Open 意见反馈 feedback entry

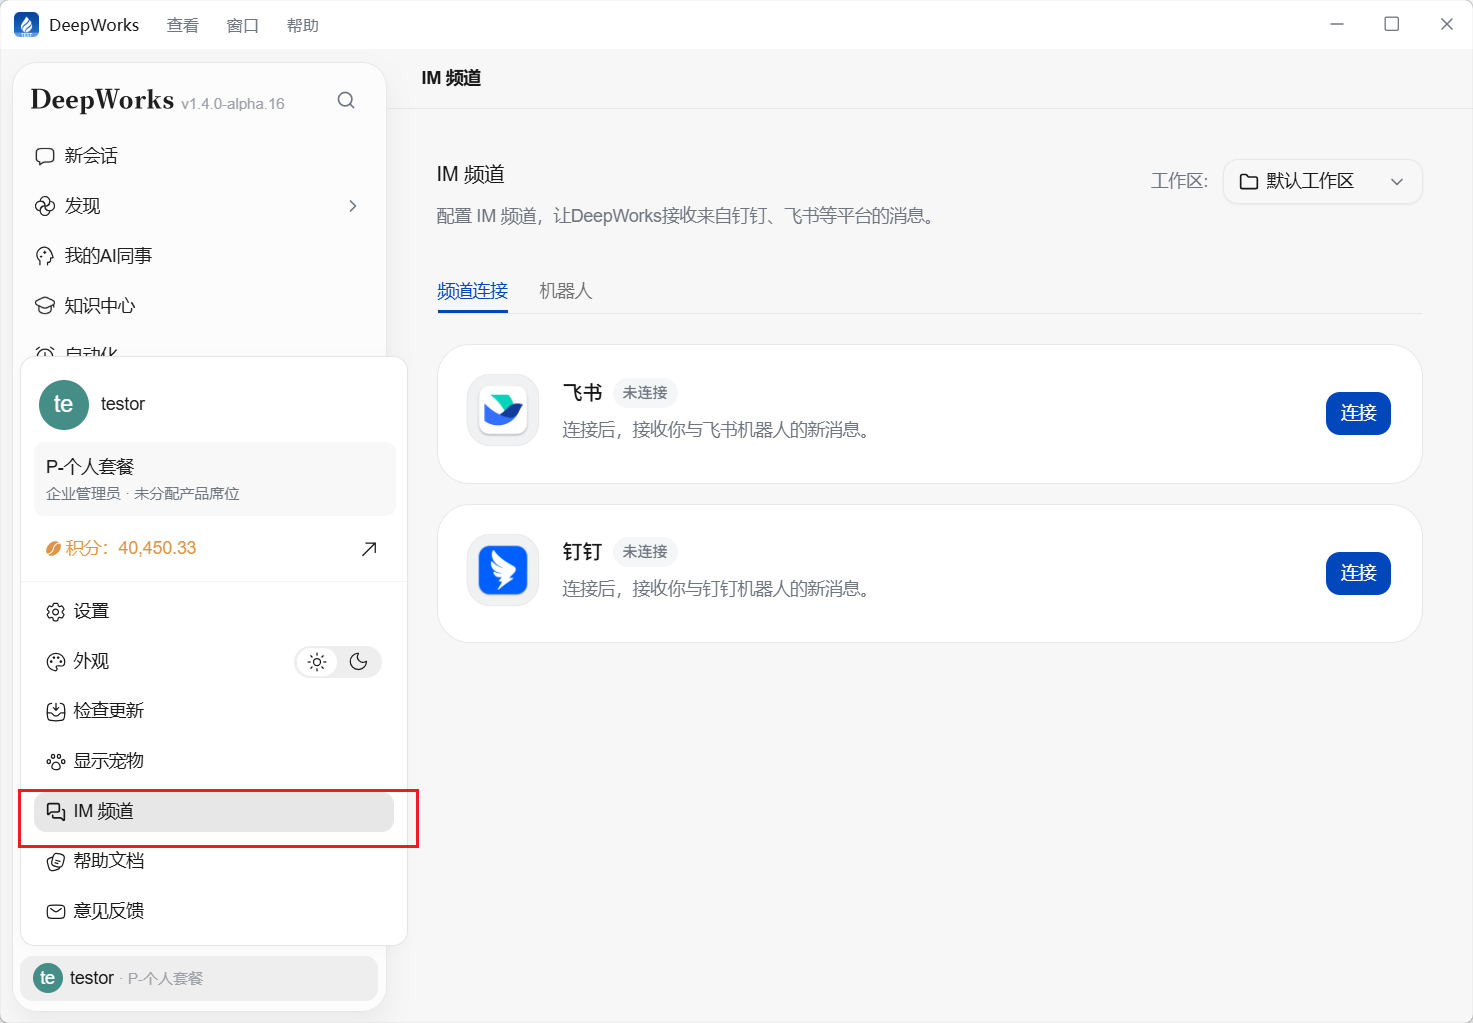(214, 911)
